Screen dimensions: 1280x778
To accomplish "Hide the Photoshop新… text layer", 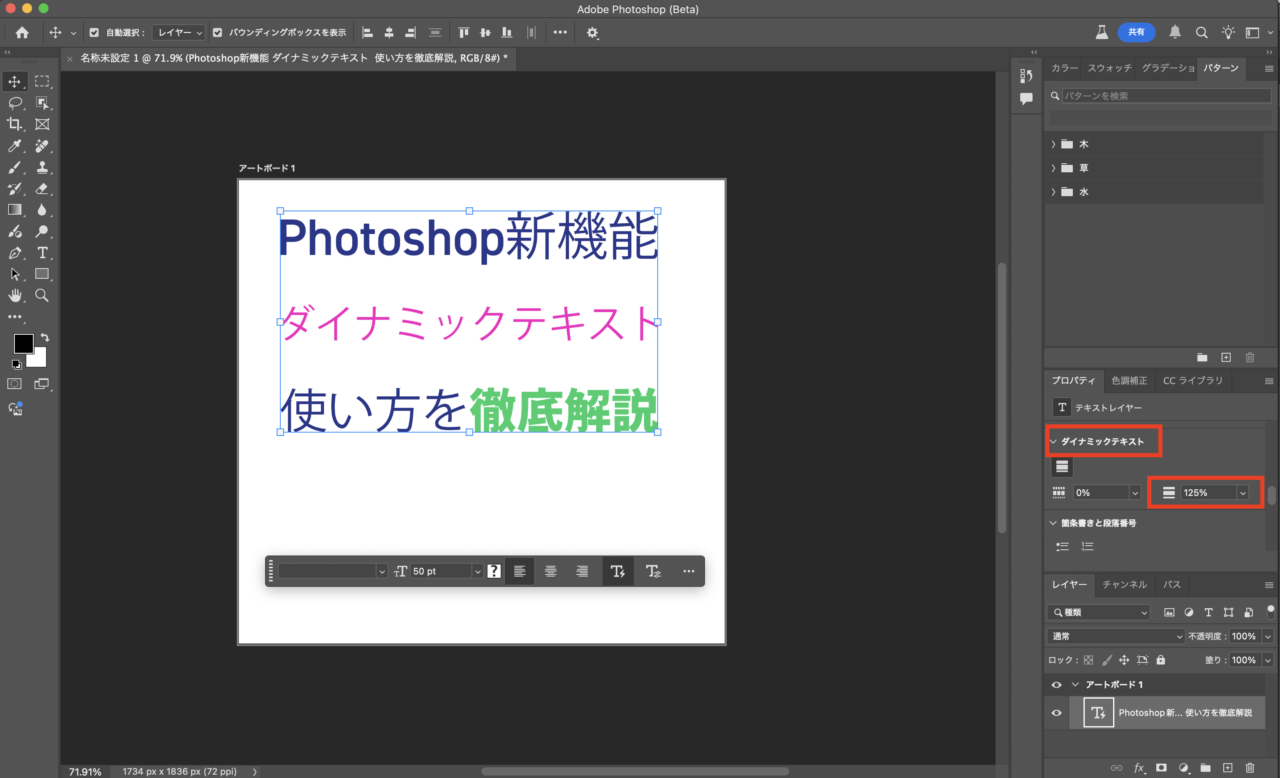I will coord(1056,713).
